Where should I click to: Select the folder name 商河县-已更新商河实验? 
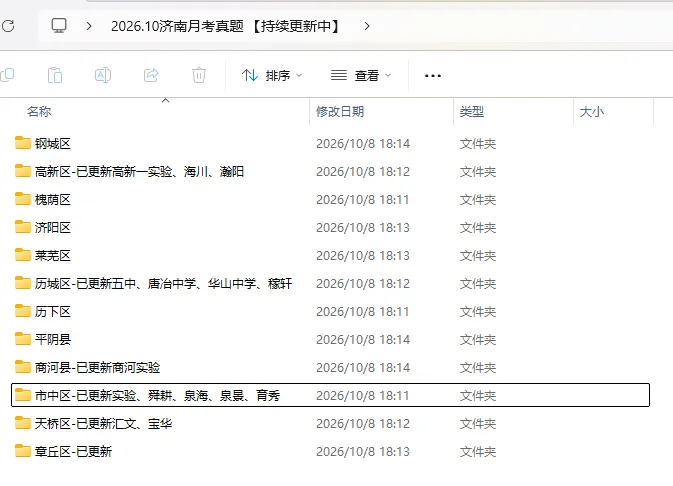click(x=97, y=368)
